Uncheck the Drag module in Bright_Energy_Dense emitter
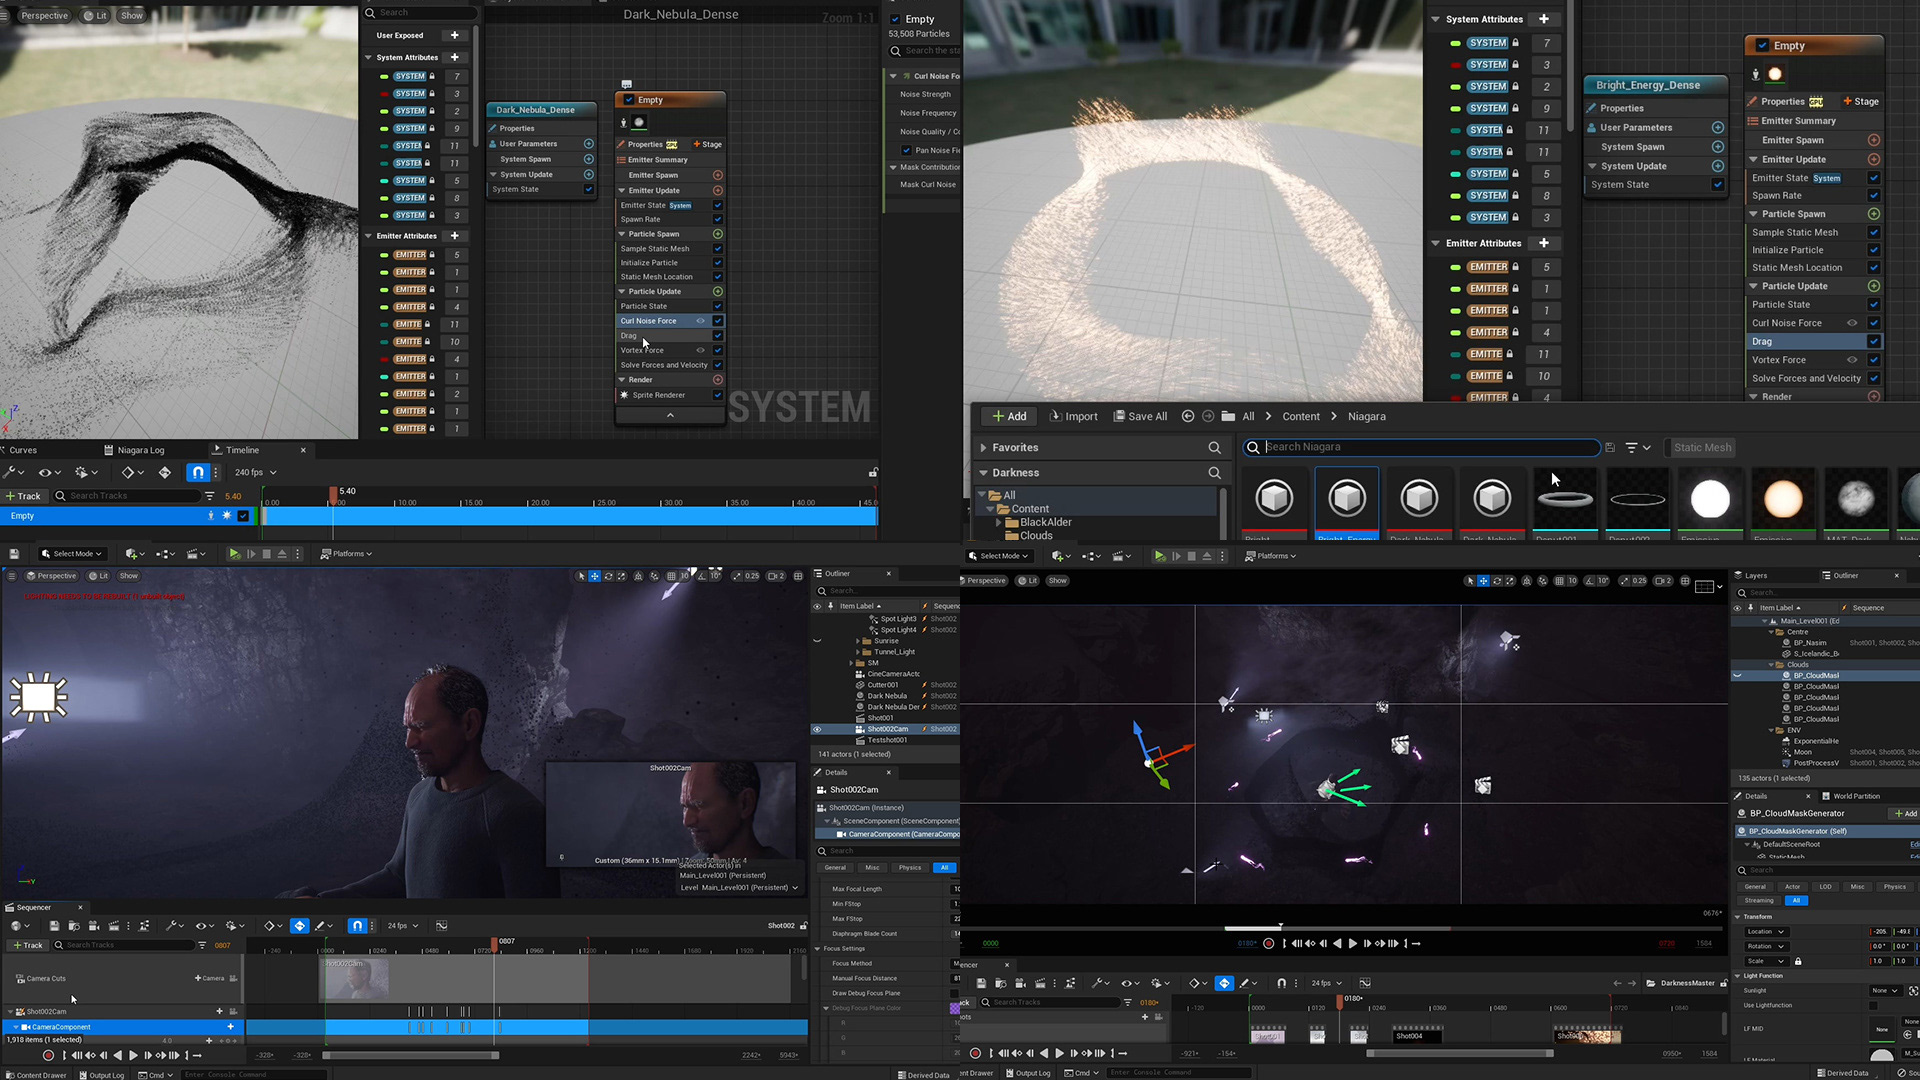1920x1080 pixels. point(1873,342)
